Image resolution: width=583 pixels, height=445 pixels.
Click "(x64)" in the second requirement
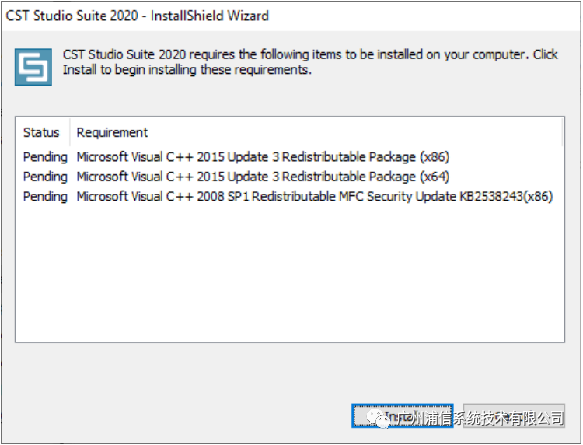(x=435, y=177)
